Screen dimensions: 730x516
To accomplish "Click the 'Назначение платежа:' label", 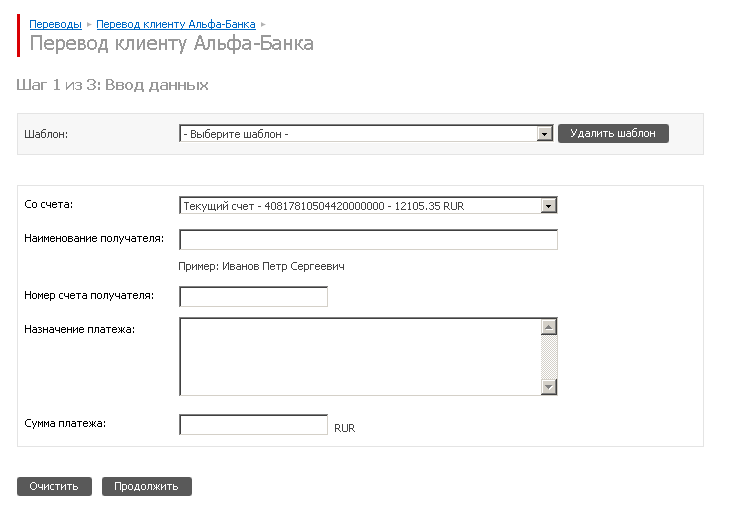I will click(x=80, y=329).
